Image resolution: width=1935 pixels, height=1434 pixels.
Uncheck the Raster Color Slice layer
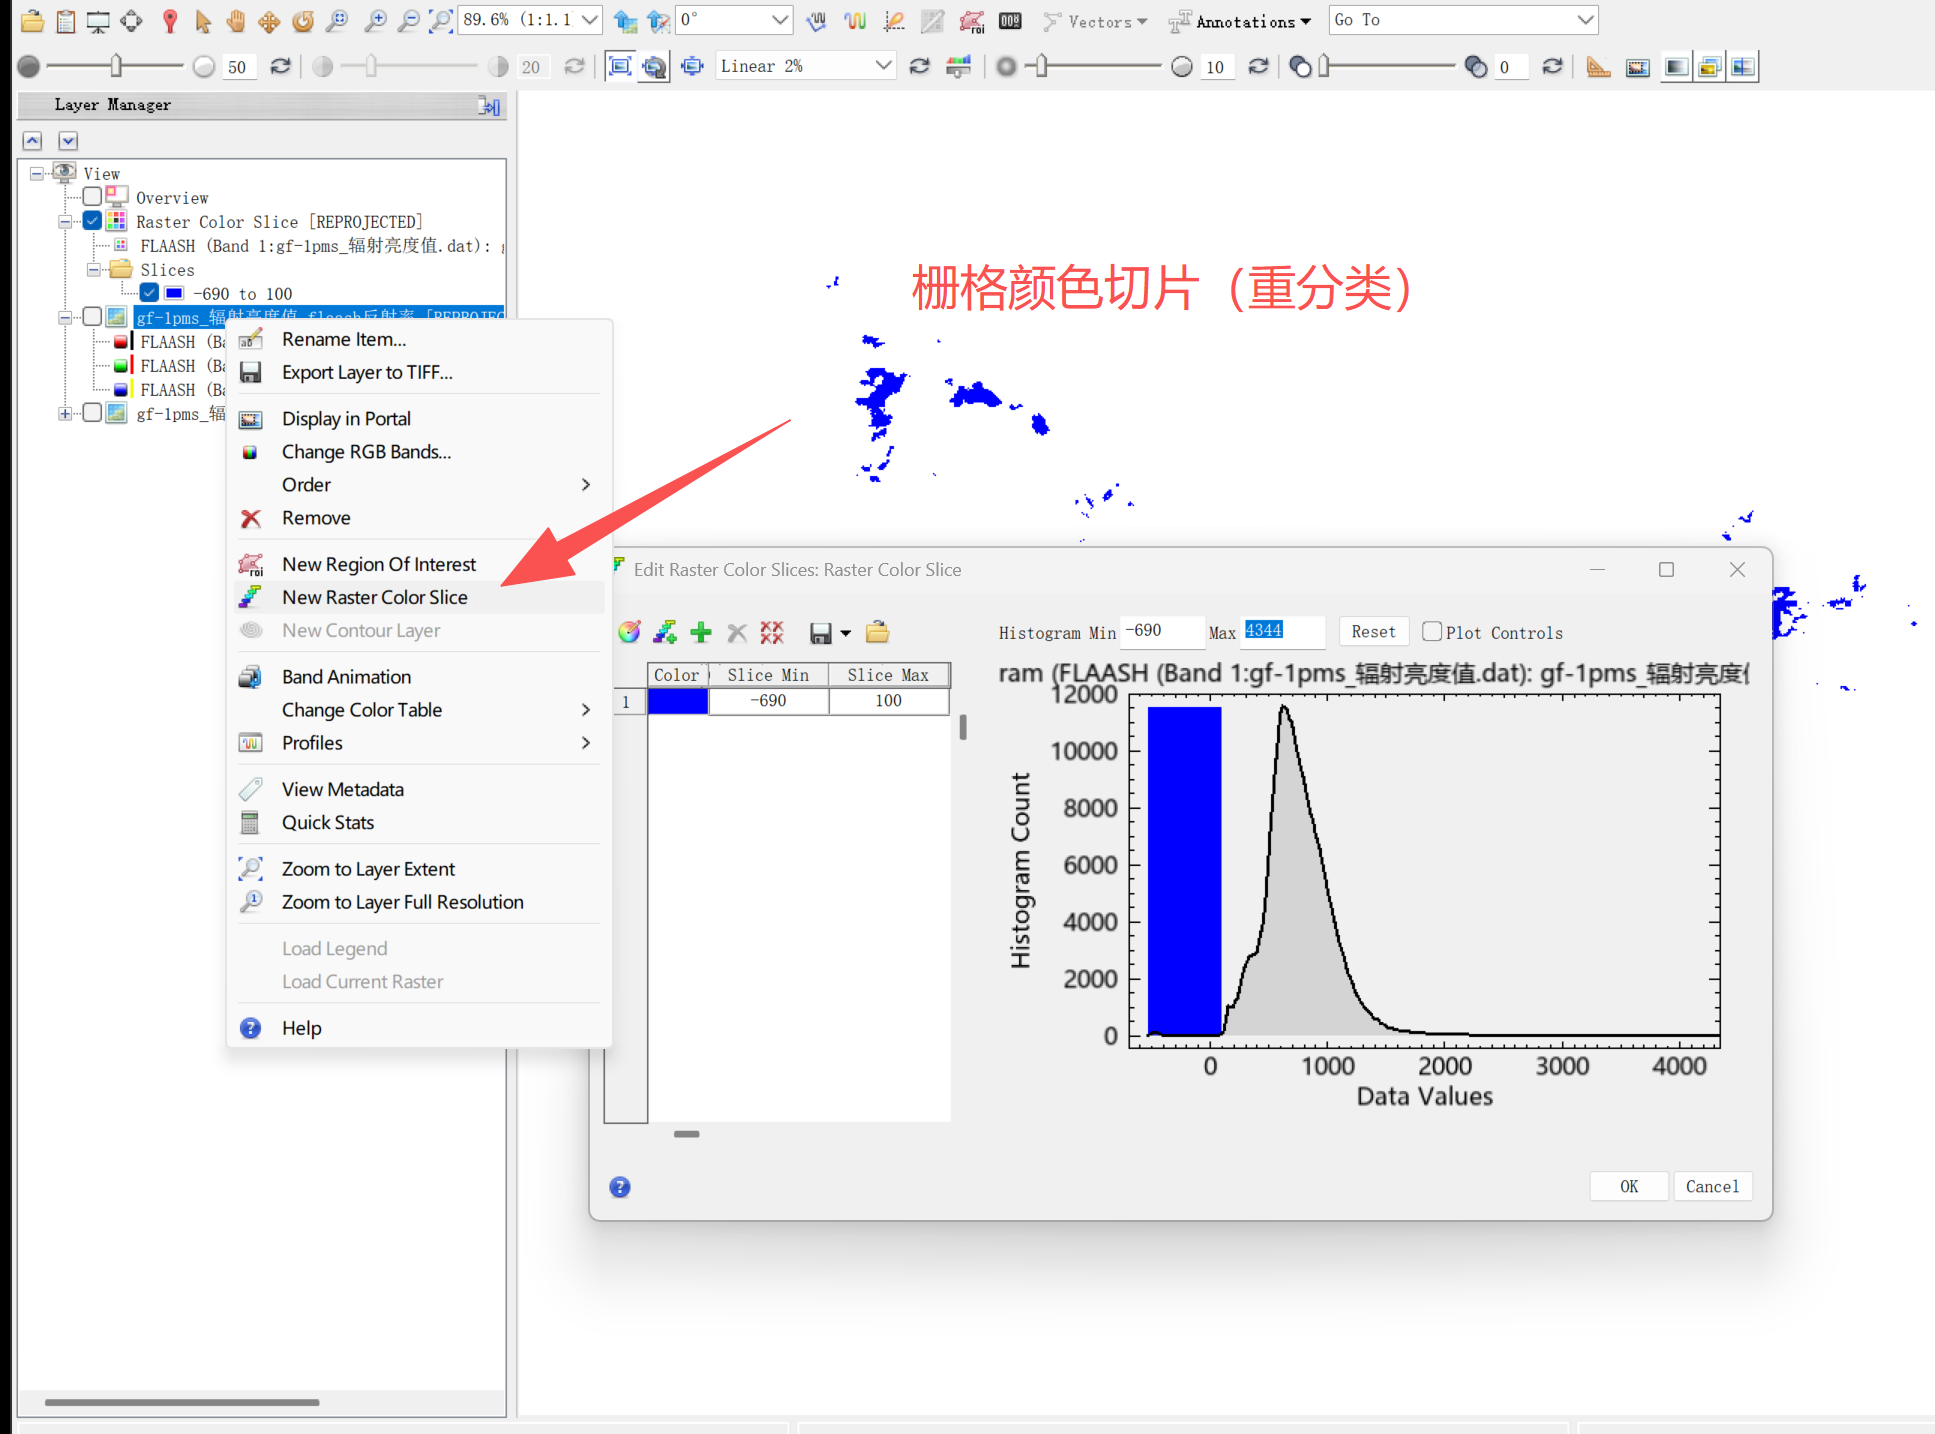point(93,221)
